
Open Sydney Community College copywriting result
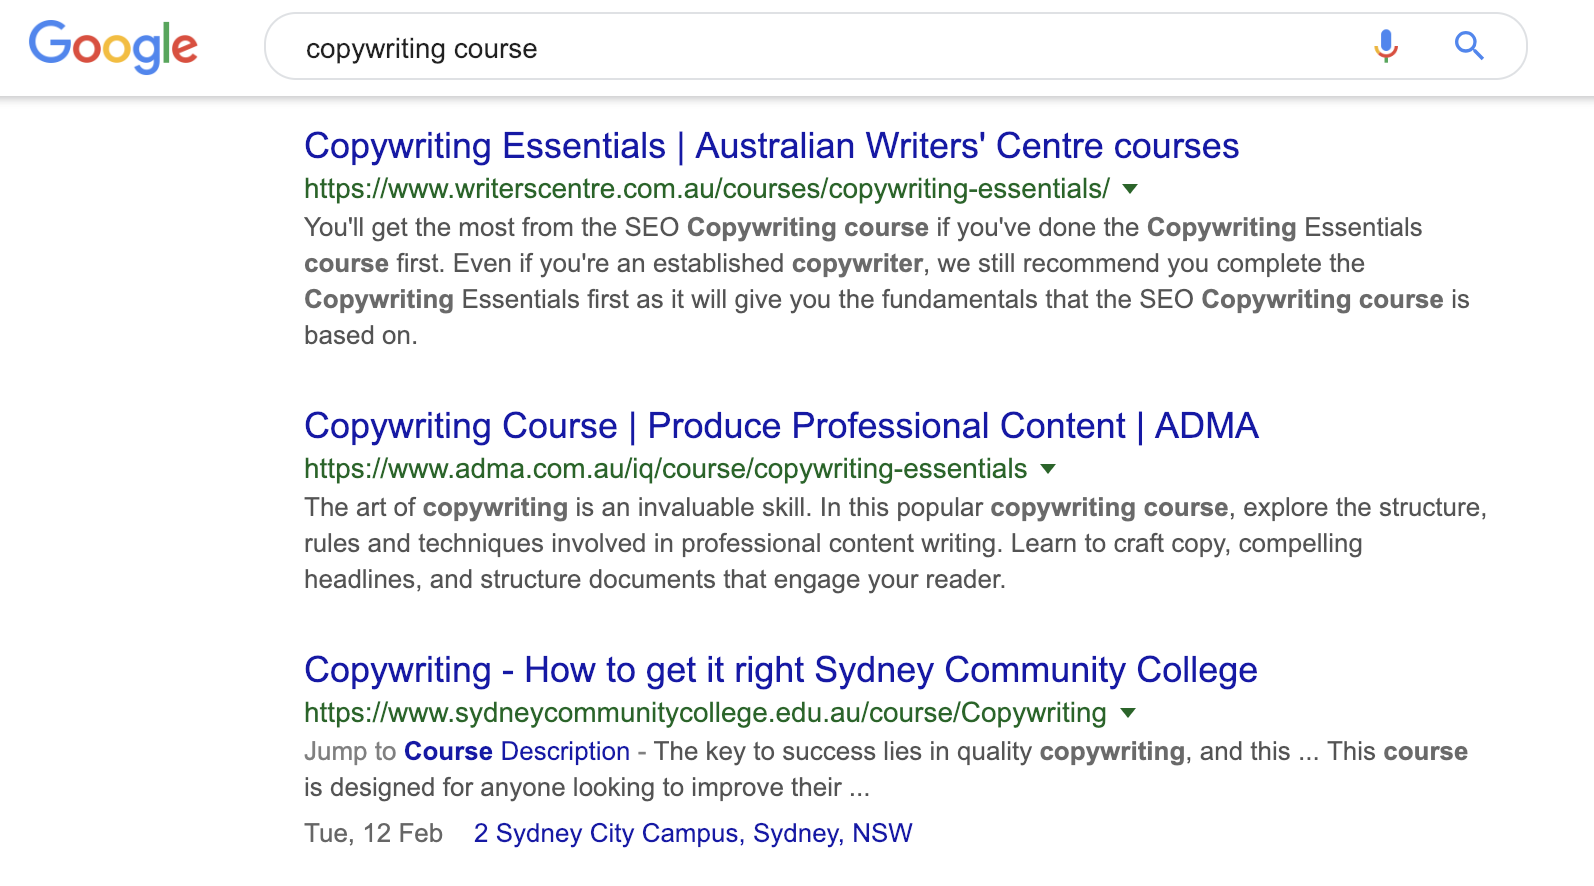point(780,670)
